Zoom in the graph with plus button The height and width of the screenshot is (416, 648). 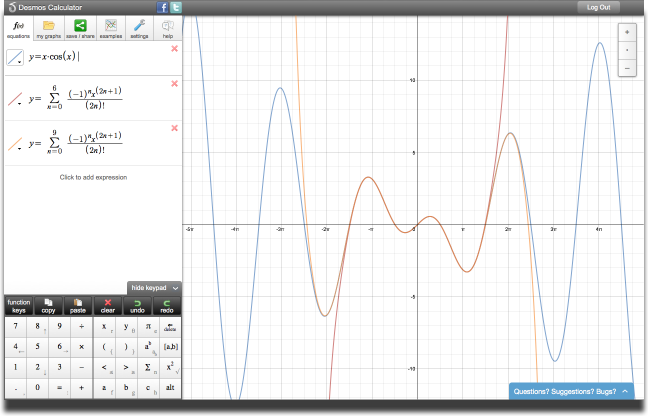[627, 32]
